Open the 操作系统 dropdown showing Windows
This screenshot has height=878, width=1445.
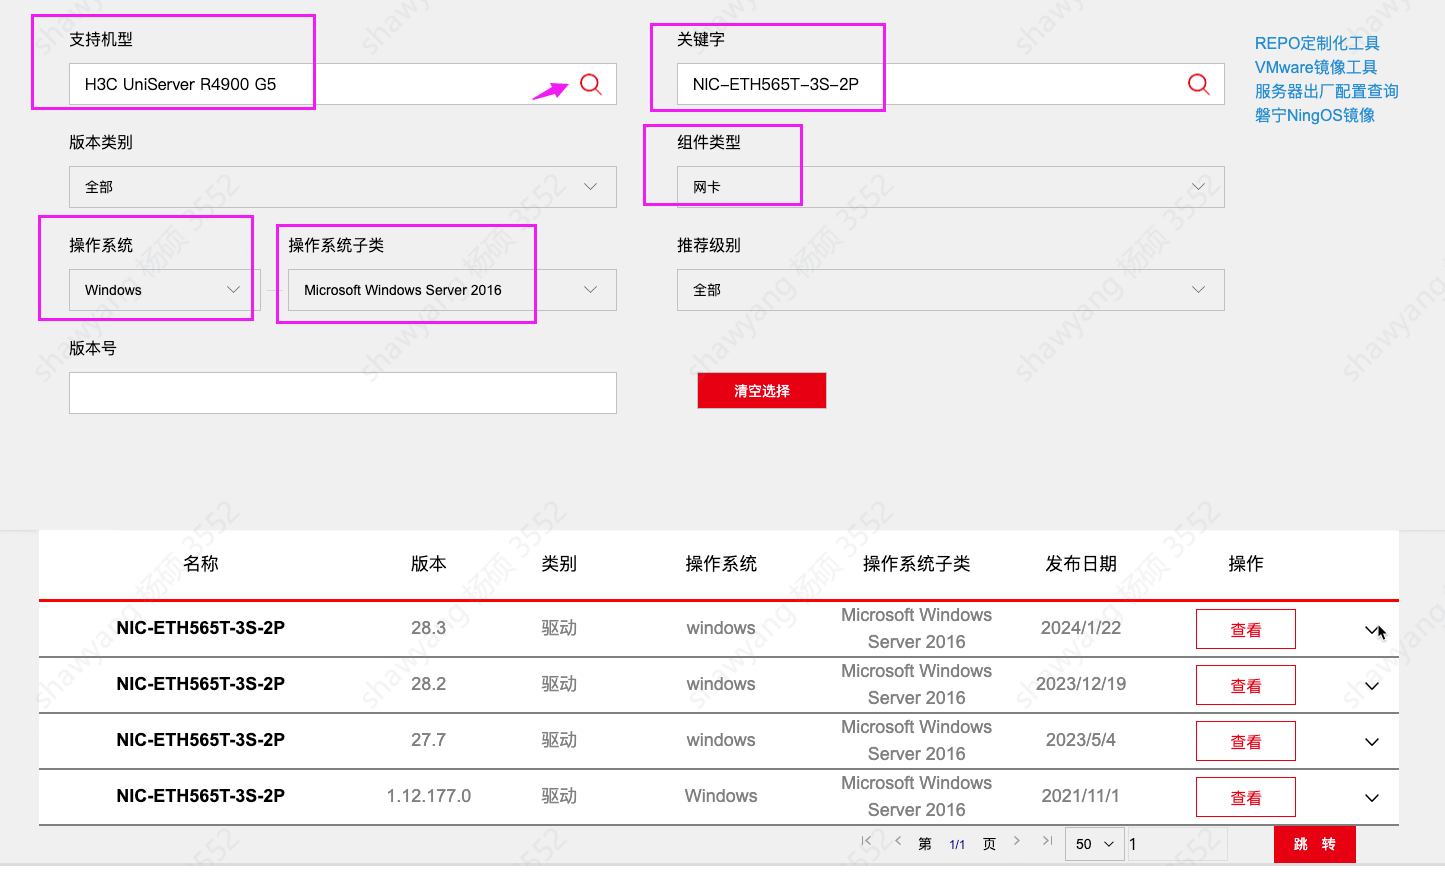coord(165,290)
